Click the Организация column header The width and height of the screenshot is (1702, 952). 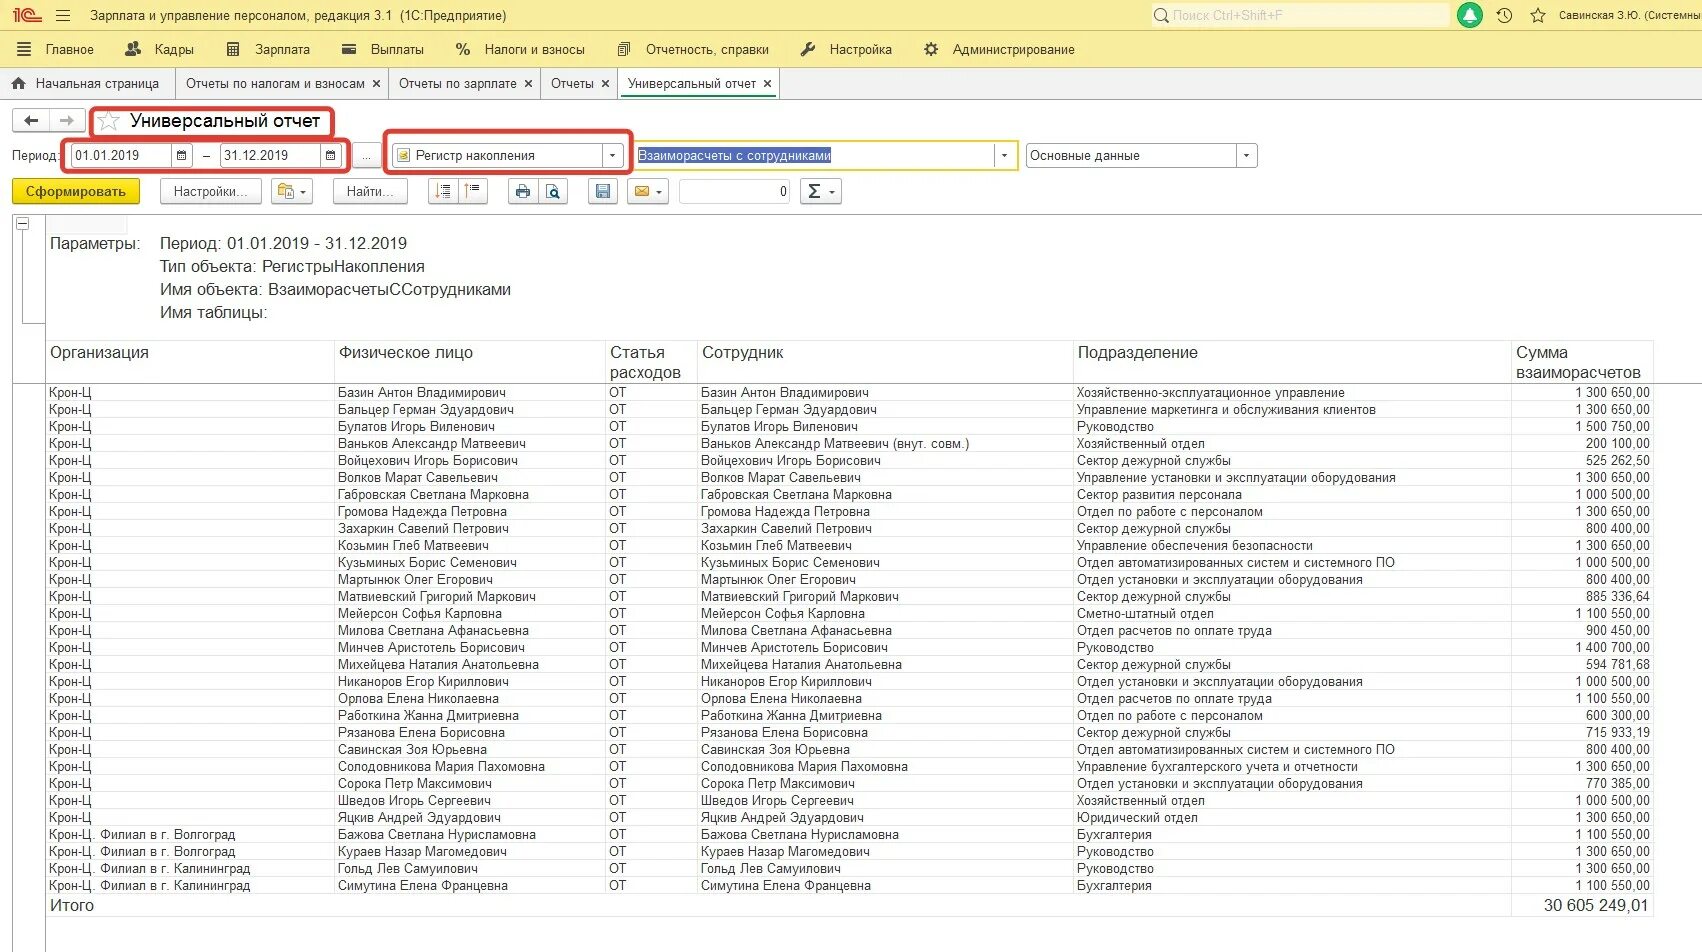(x=99, y=352)
